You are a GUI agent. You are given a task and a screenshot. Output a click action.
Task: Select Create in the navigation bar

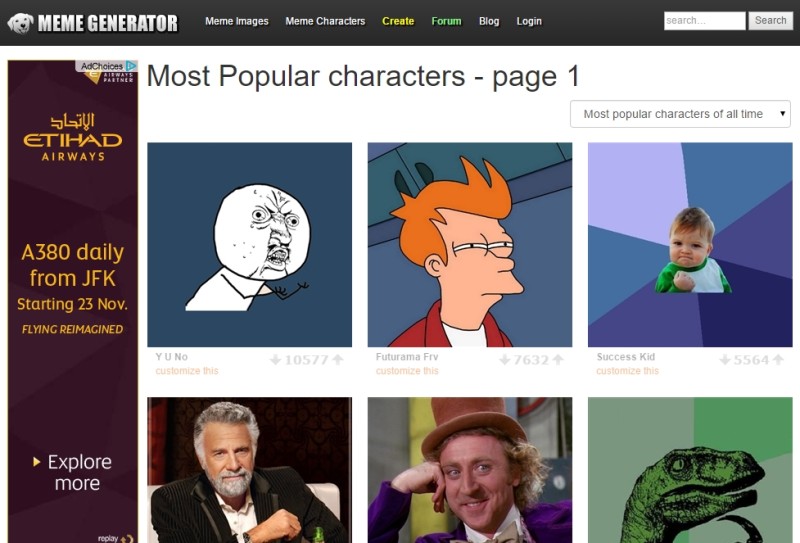tap(398, 21)
